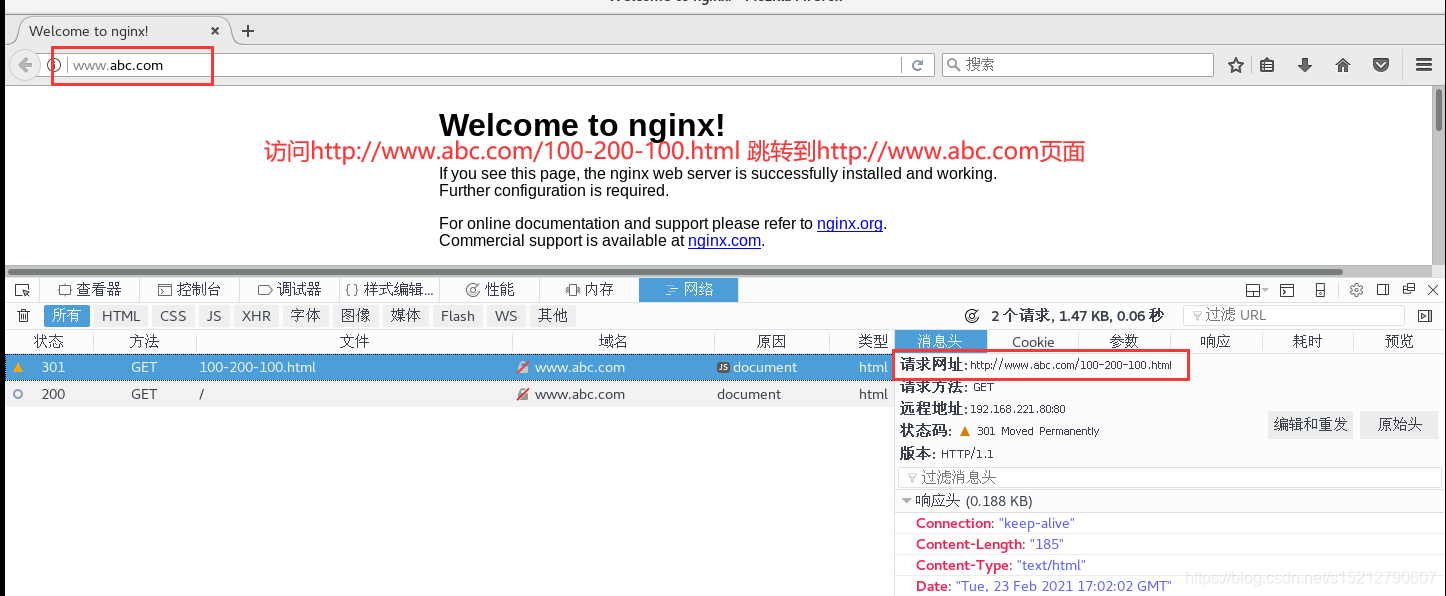Open the devtools settings gear icon
Viewport: 1446px width, 596px height.
point(1356,290)
